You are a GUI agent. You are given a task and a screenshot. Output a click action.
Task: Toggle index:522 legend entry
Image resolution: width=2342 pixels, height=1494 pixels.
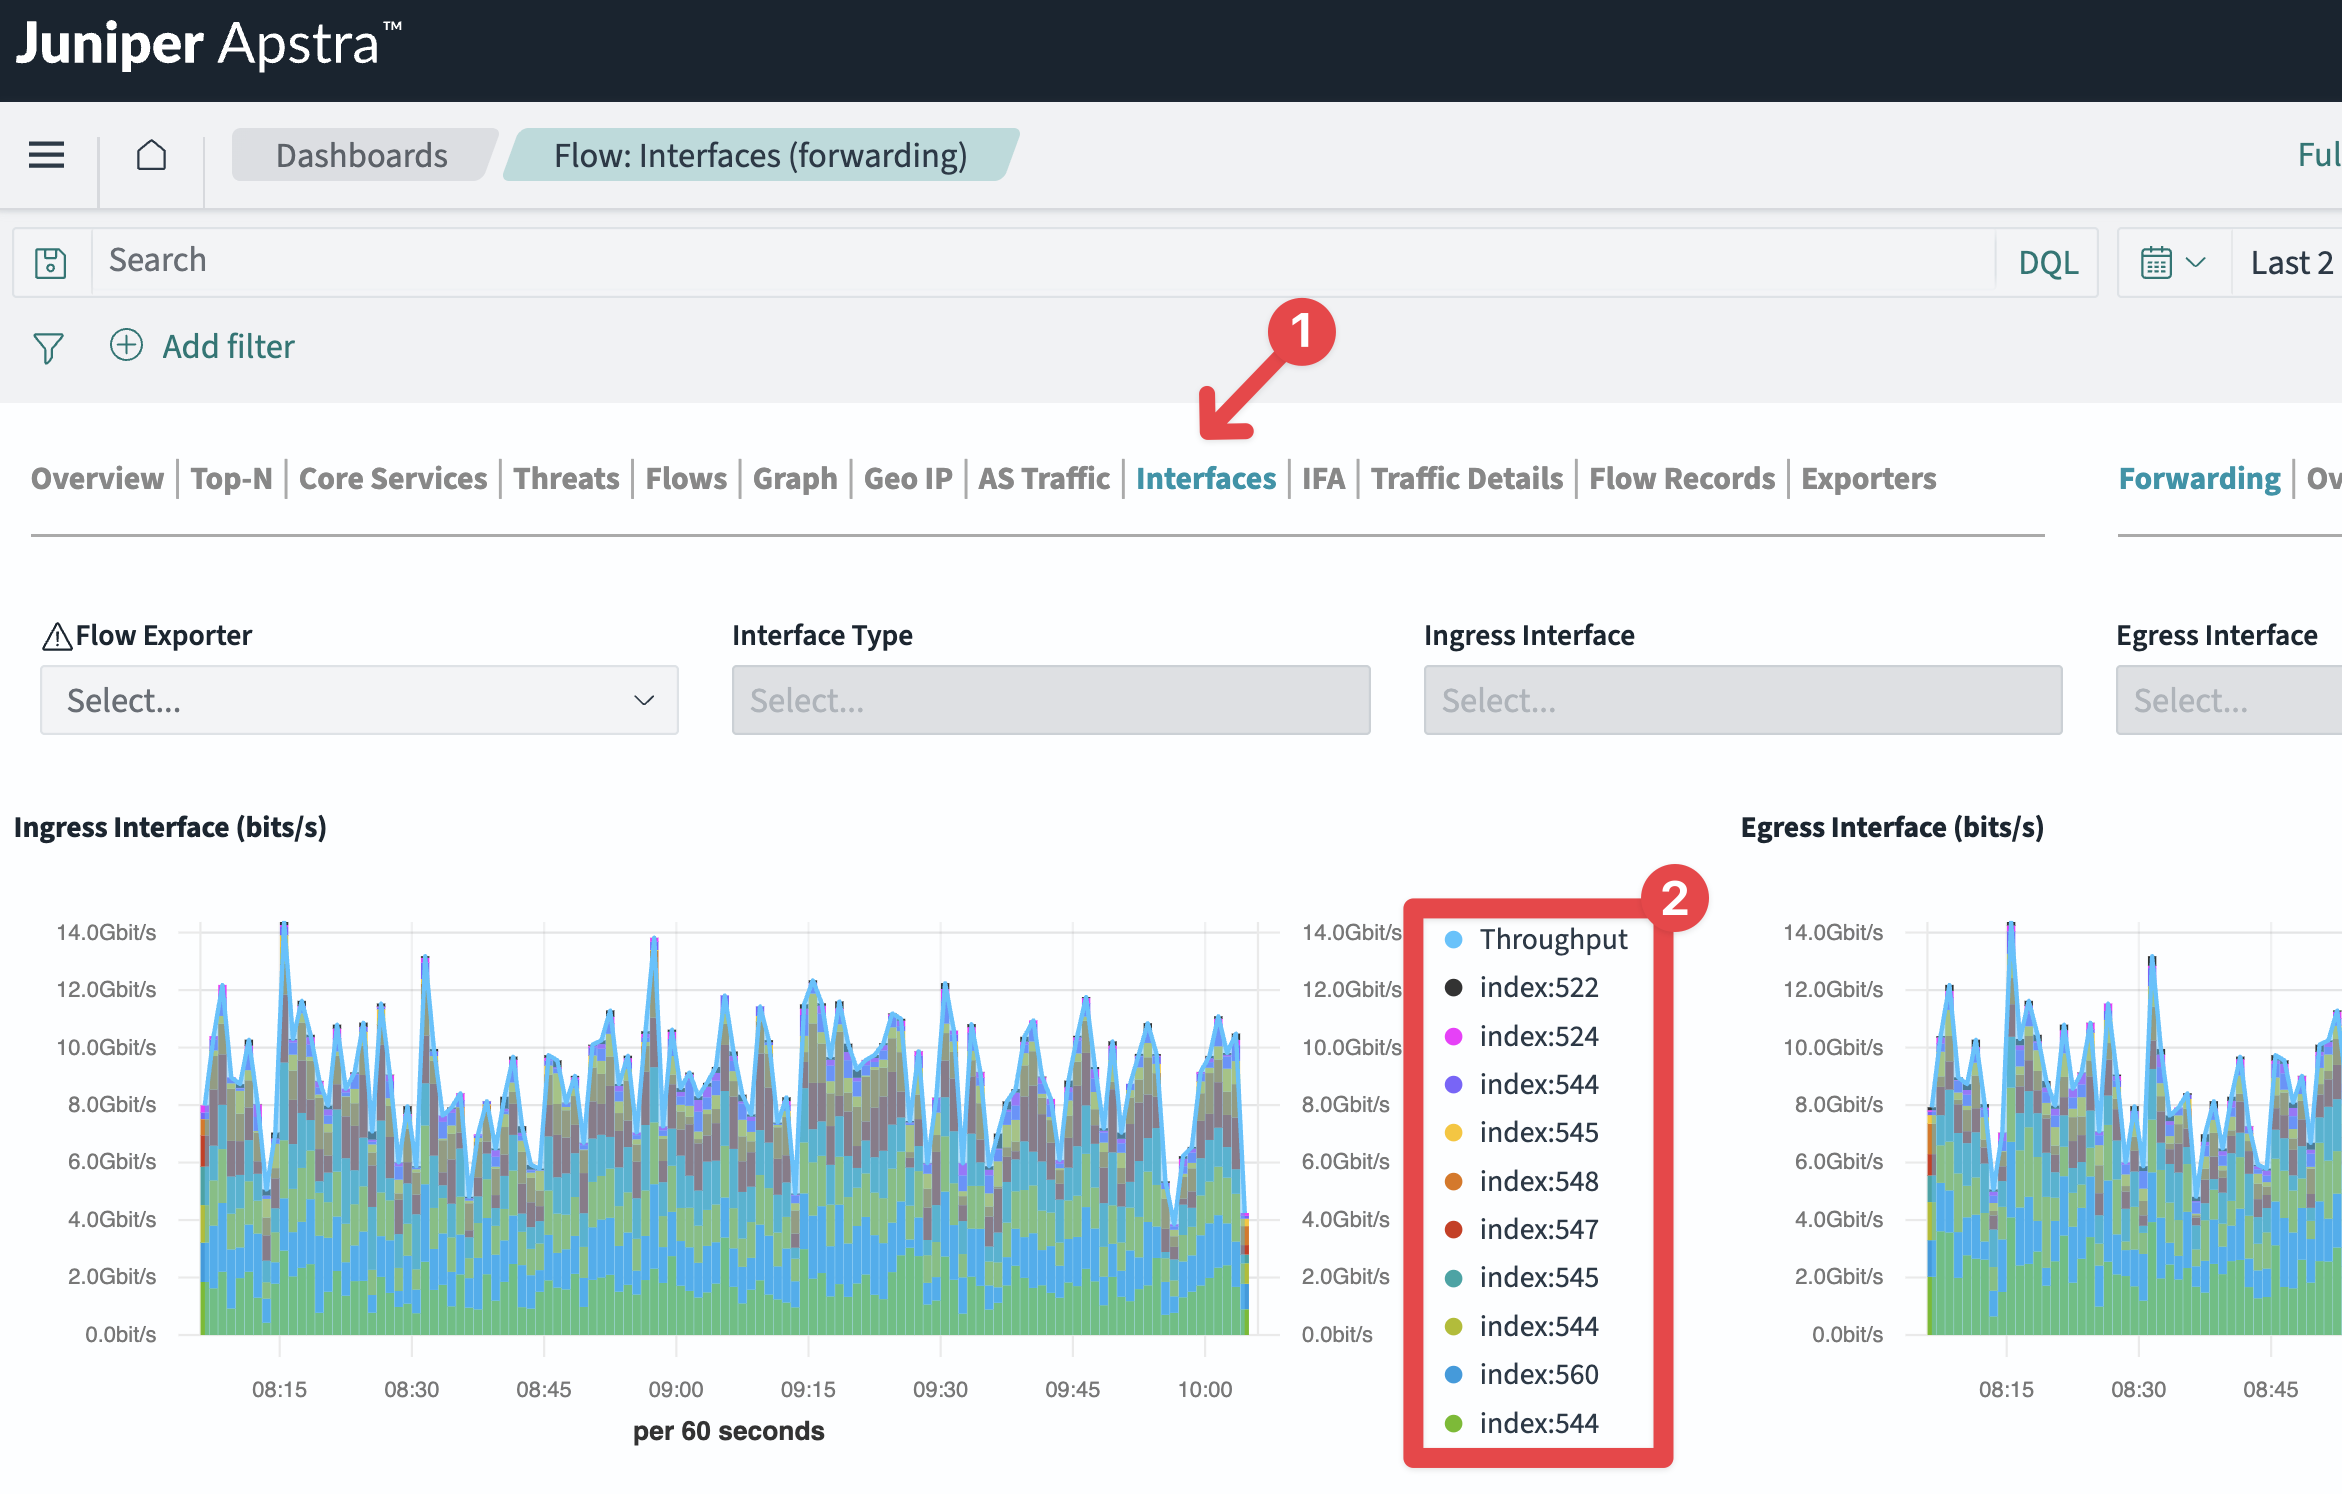click(x=1522, y=988)
